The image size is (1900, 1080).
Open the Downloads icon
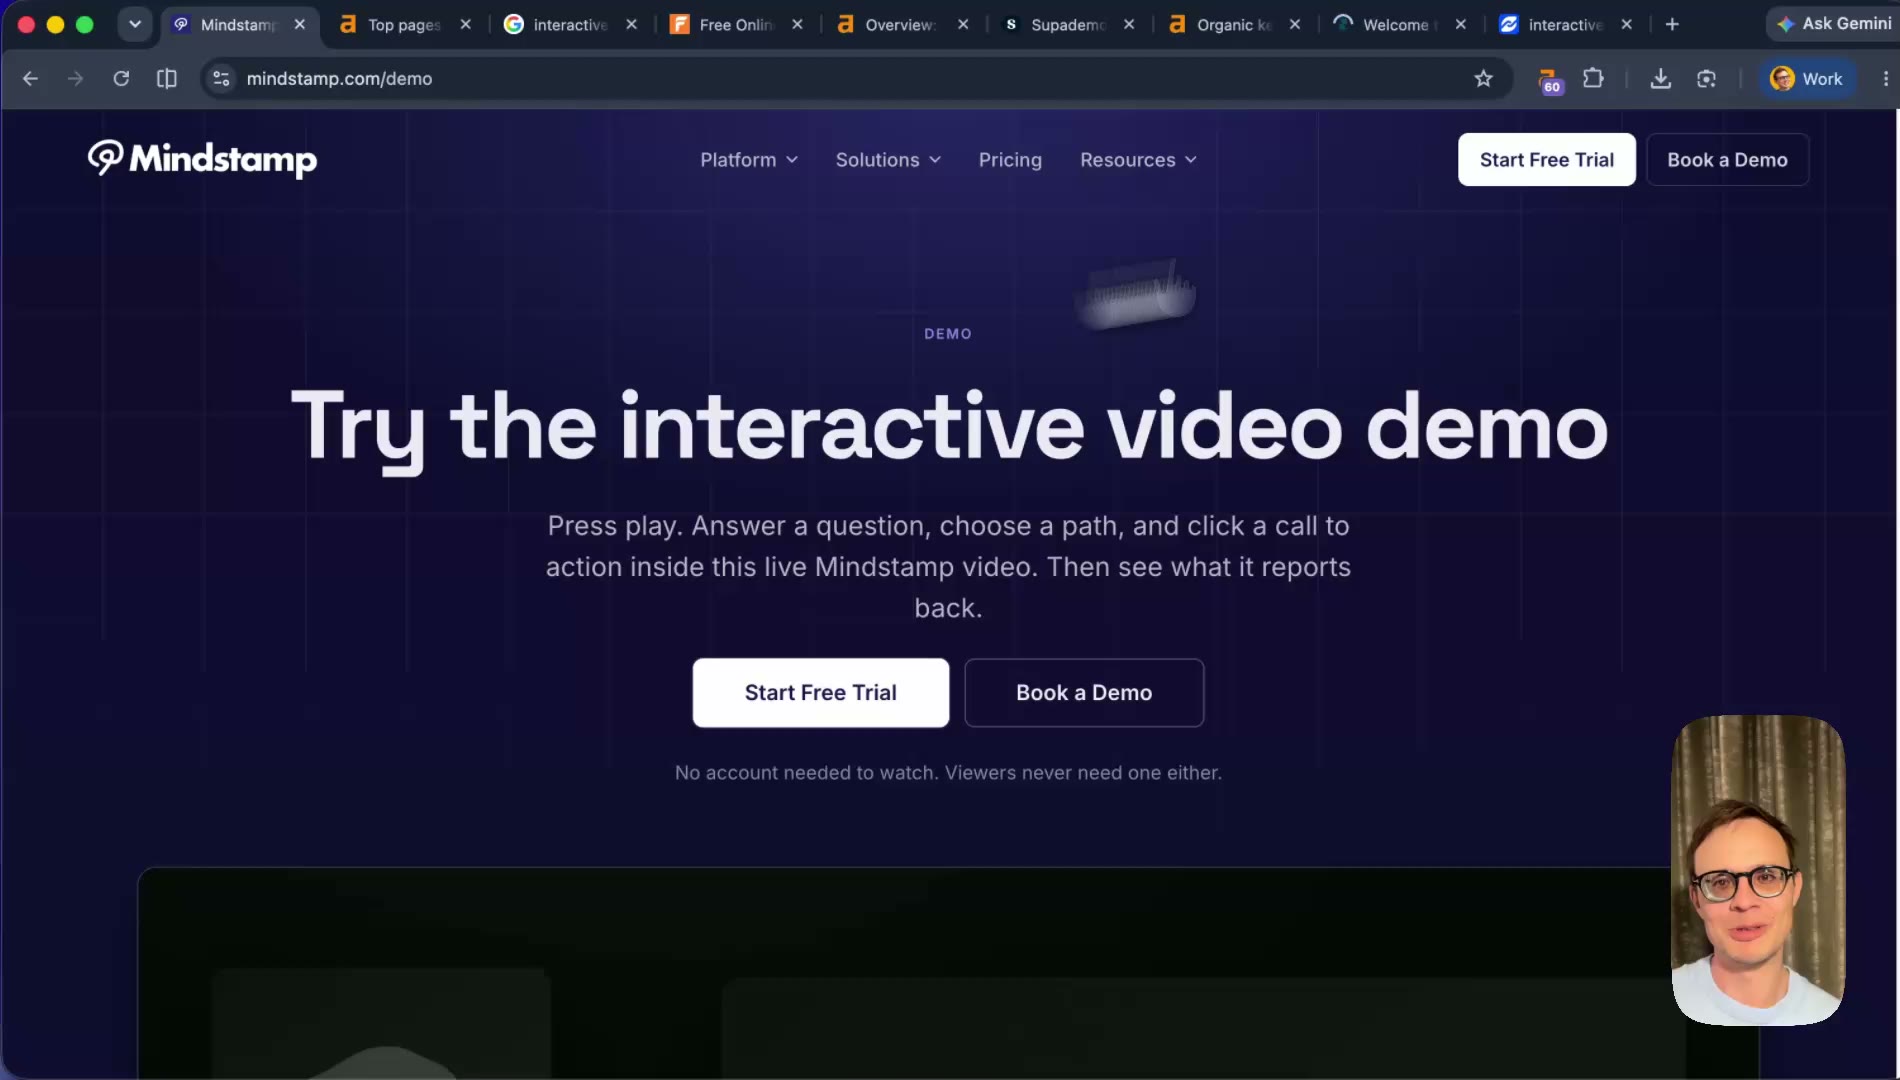(1660, 78)
